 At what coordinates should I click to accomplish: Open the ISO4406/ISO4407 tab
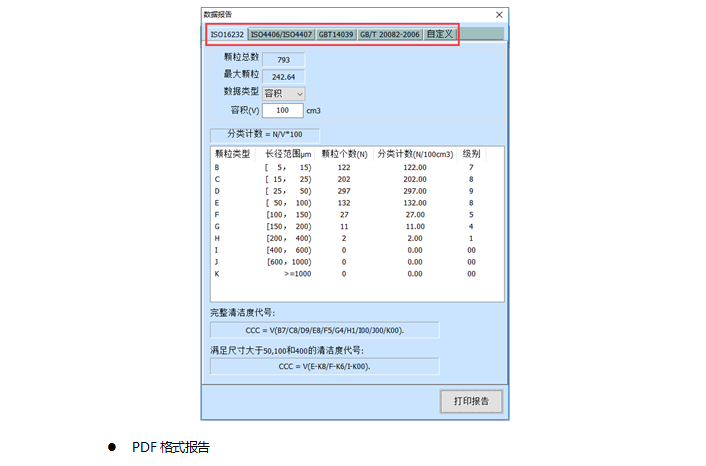(281, 34)
